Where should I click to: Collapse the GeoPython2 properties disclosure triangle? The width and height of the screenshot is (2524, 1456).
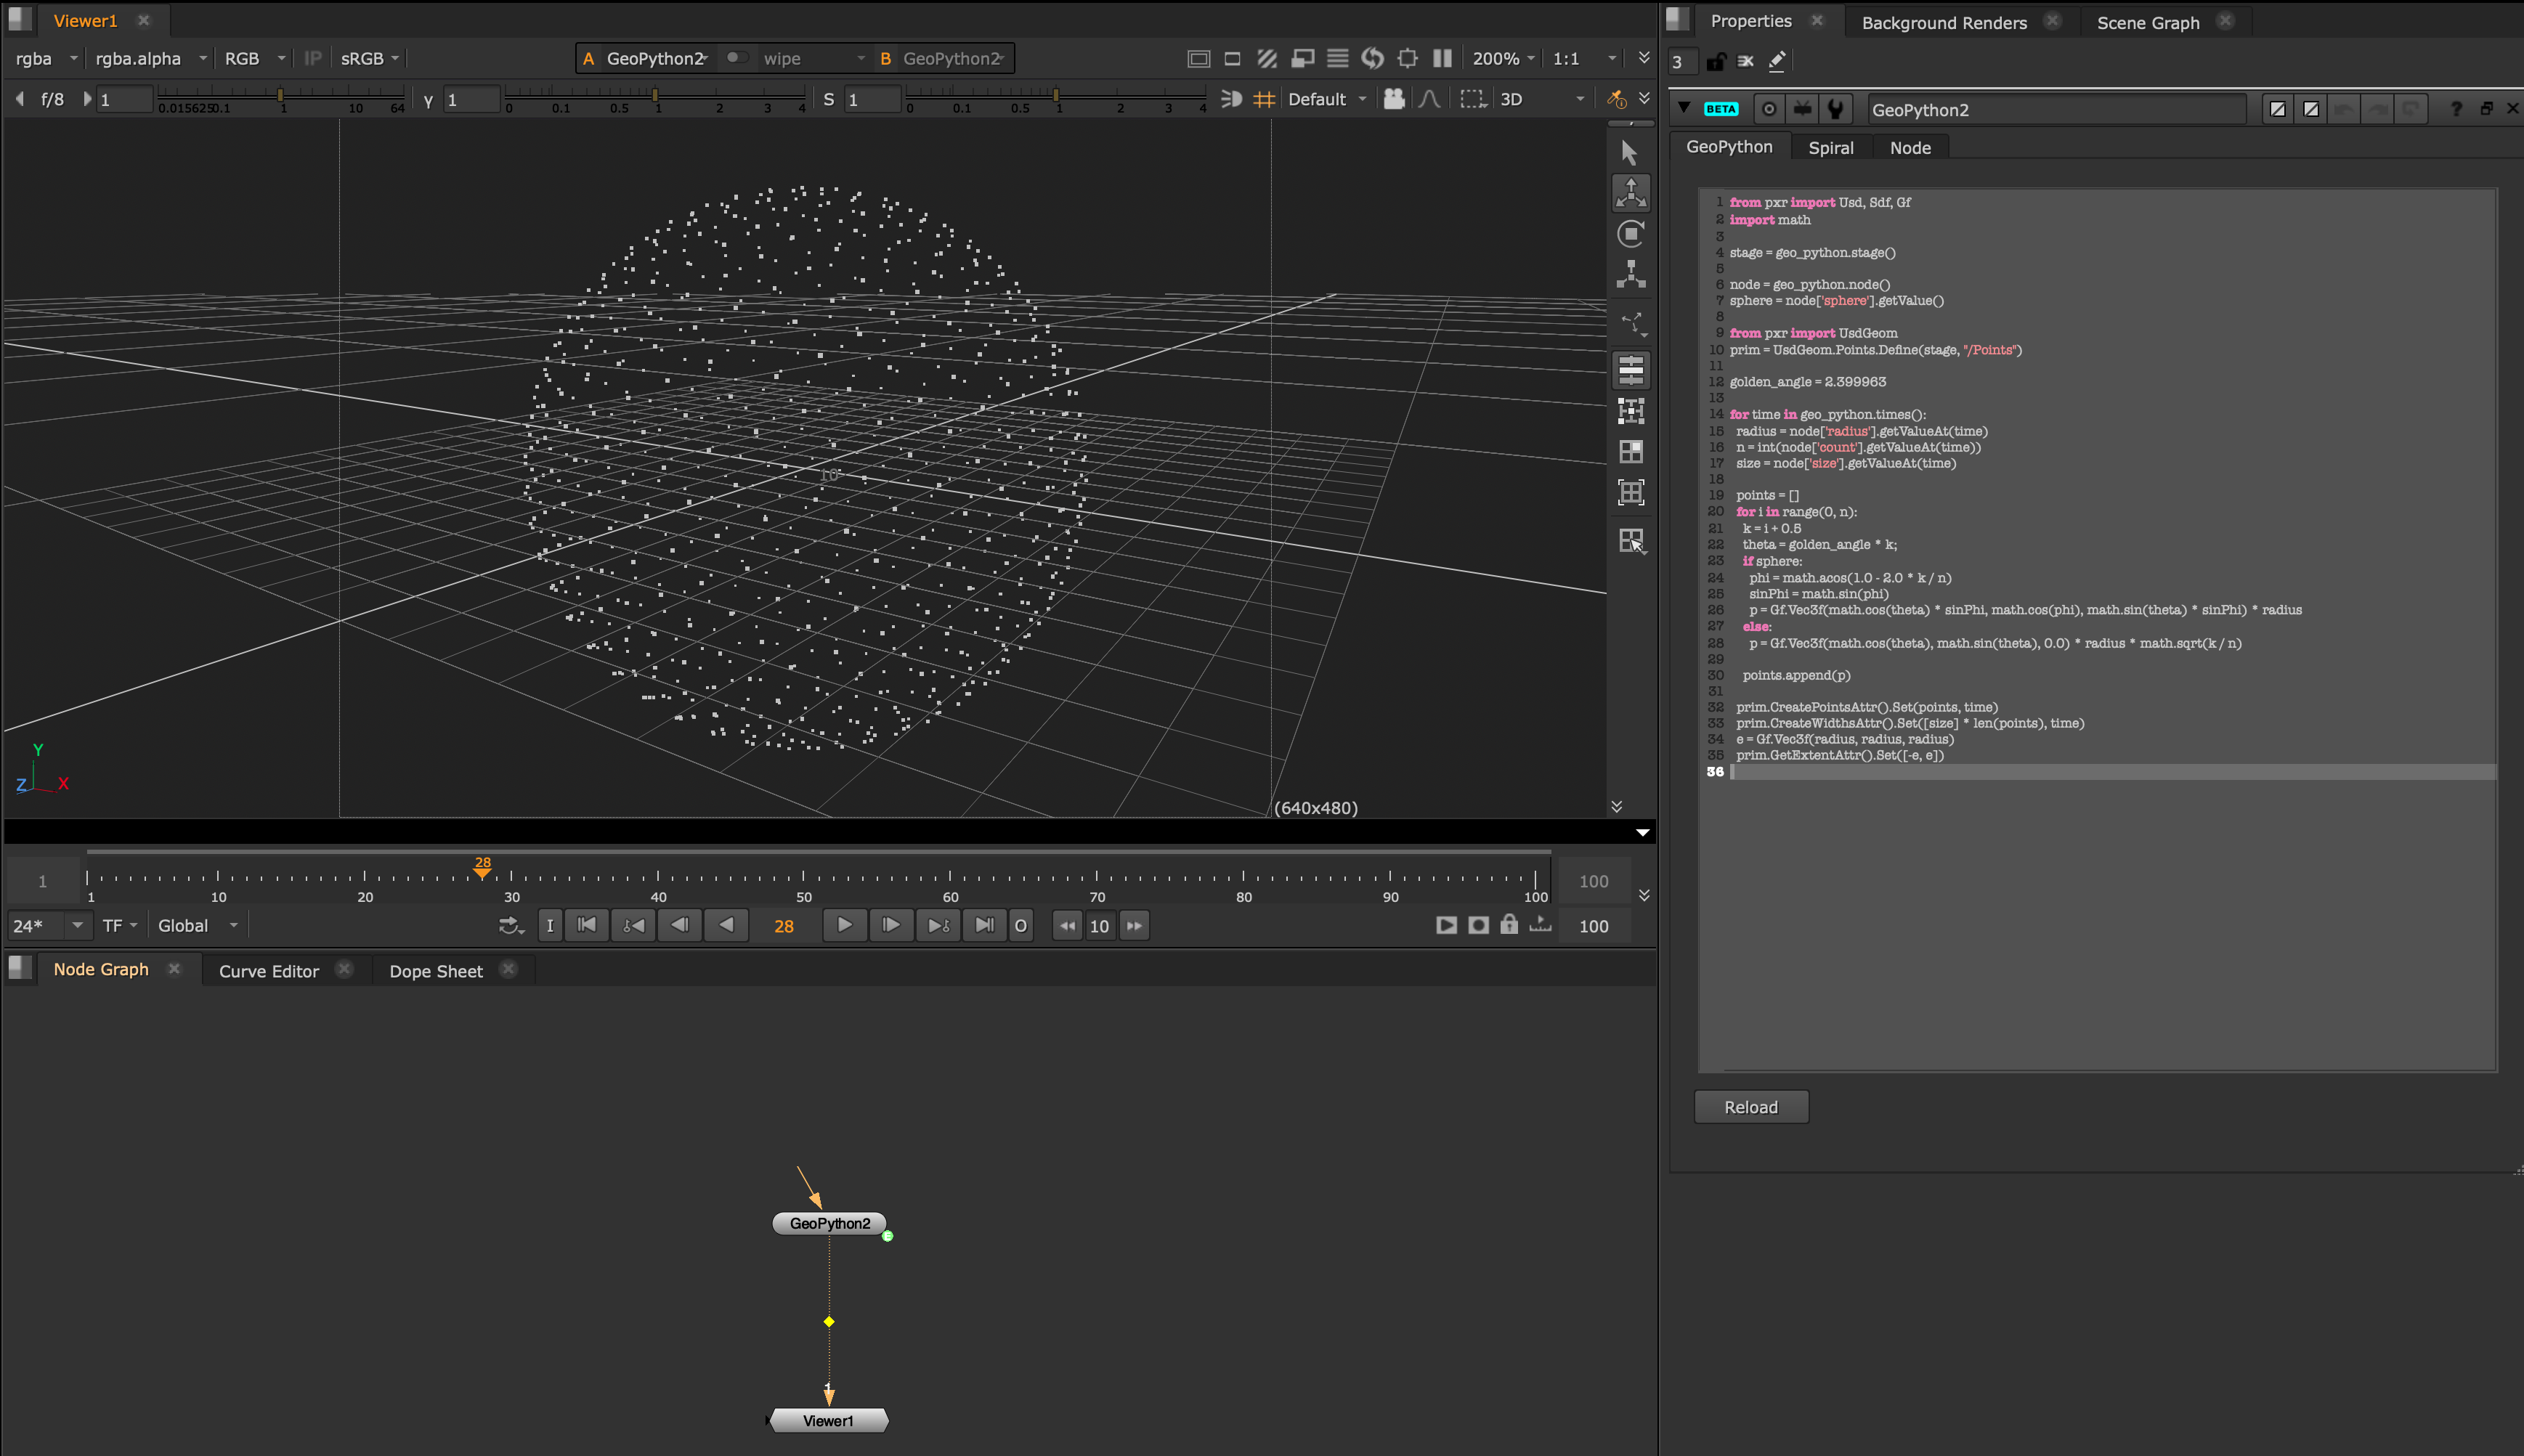click(x=1685, y=108)
